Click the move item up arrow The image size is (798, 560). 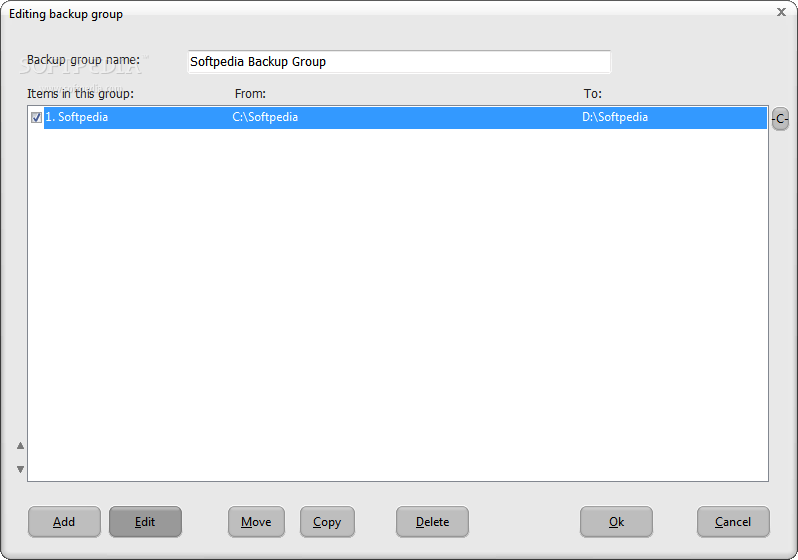(x=20, y=446)
